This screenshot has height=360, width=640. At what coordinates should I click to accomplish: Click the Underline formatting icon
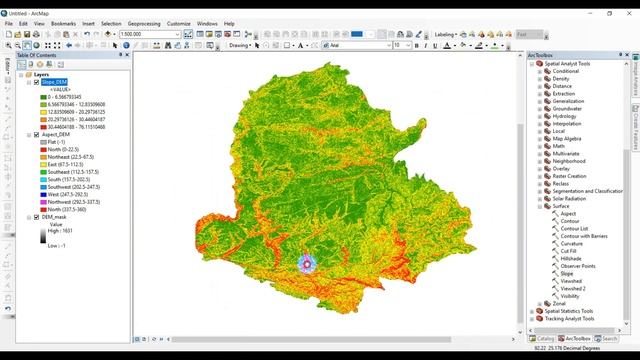(x=435, y=45)
